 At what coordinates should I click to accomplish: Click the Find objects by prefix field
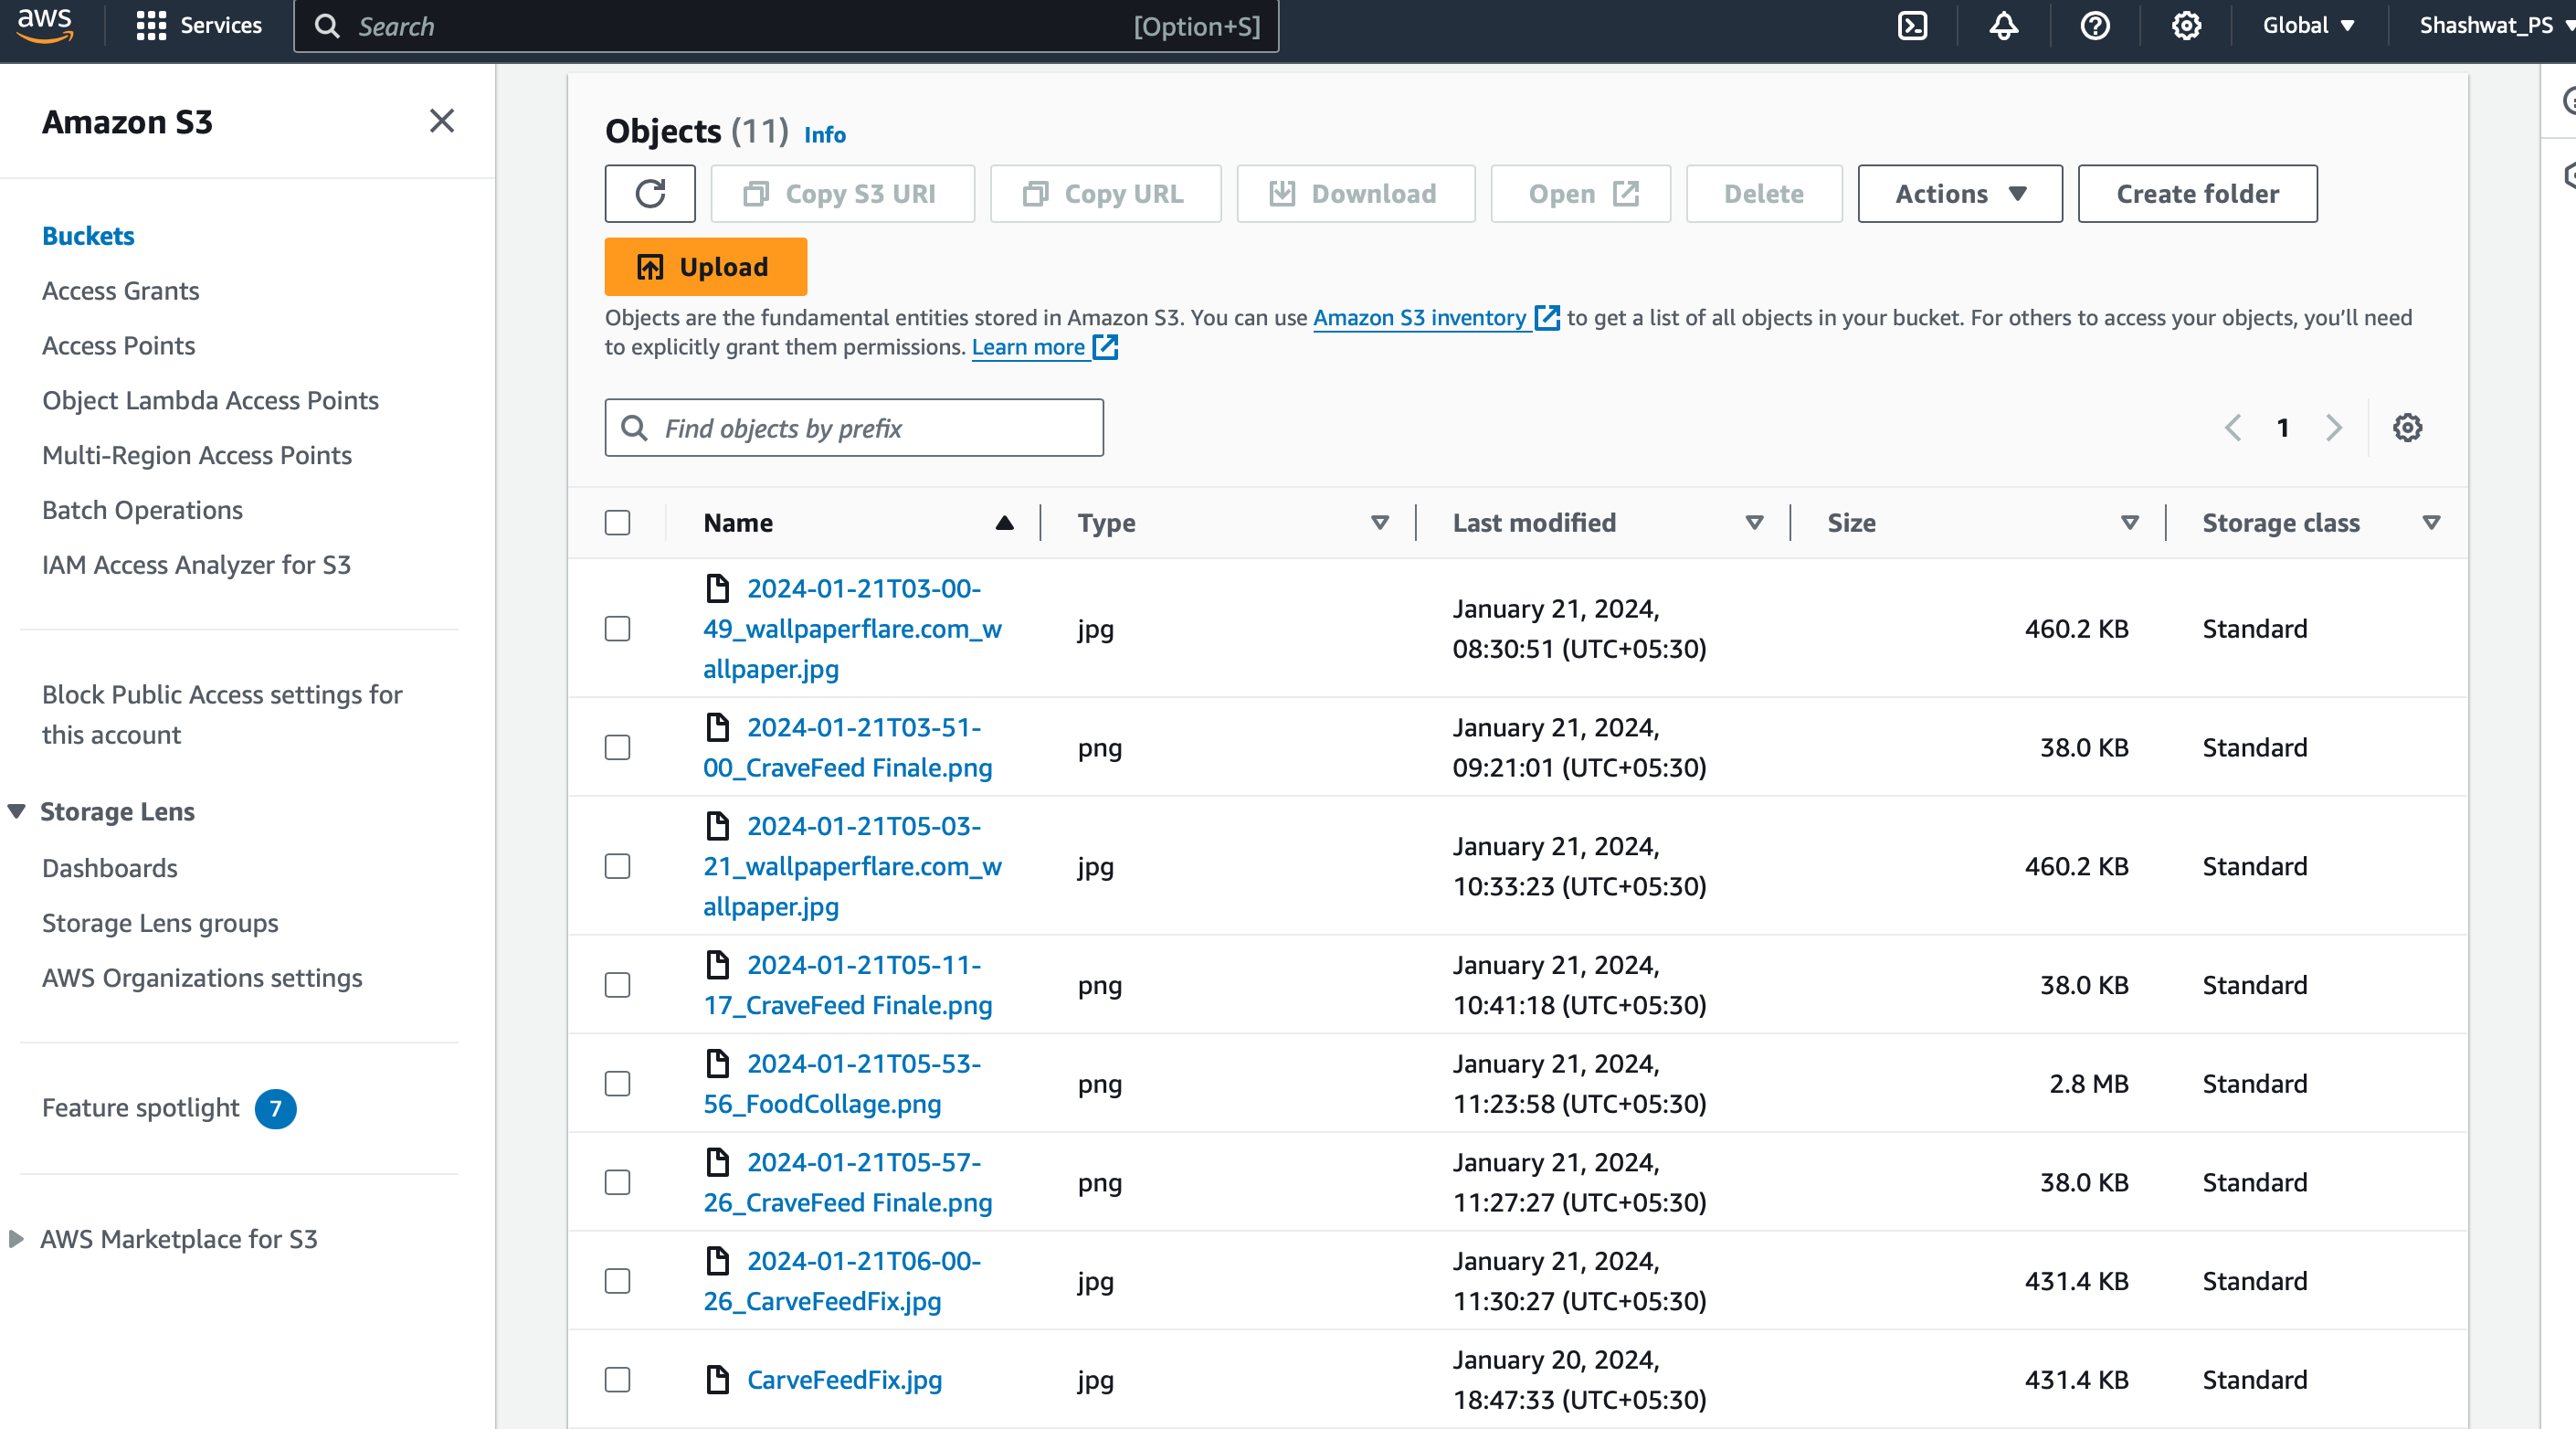(x=854, y=428)
